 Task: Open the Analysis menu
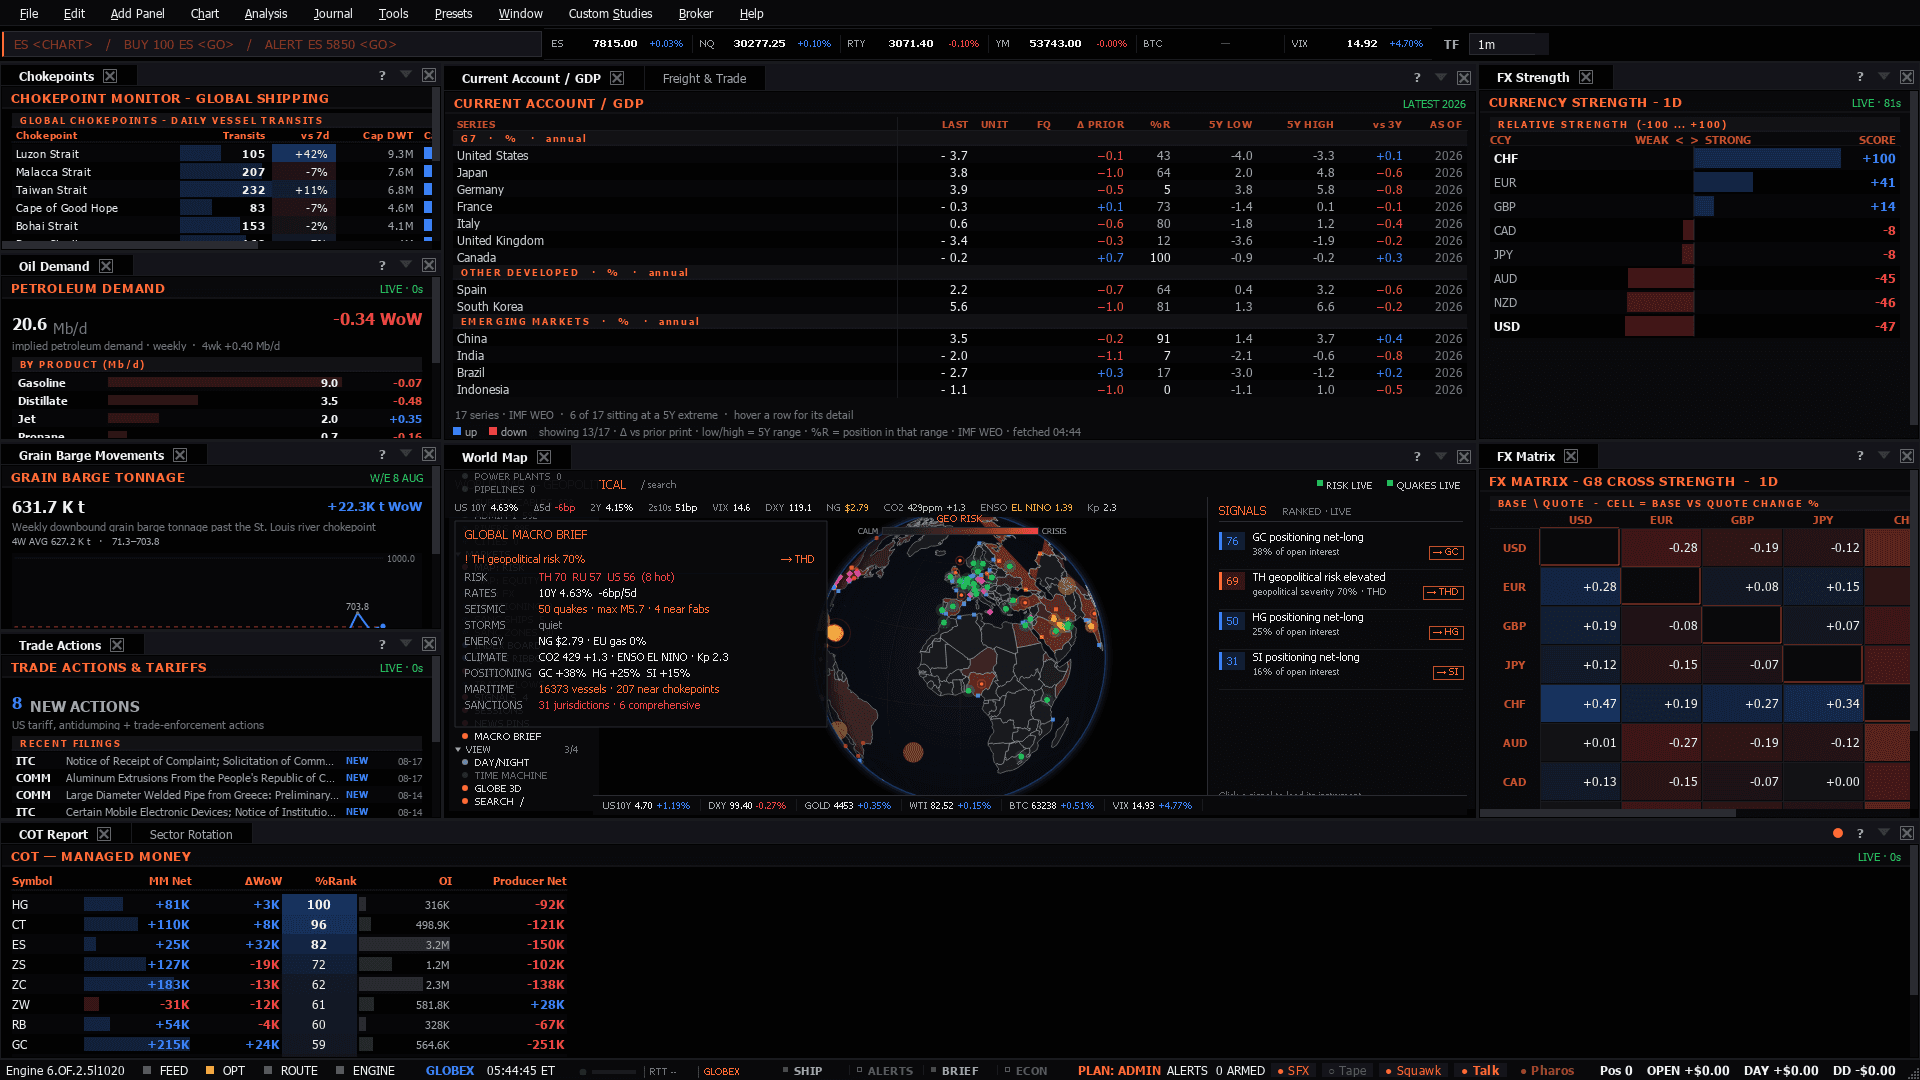(x=265, y=13)
